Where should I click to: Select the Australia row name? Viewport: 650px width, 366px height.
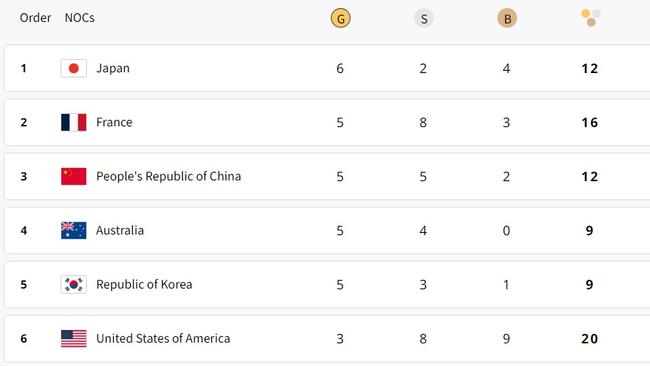tap(120, 230)
